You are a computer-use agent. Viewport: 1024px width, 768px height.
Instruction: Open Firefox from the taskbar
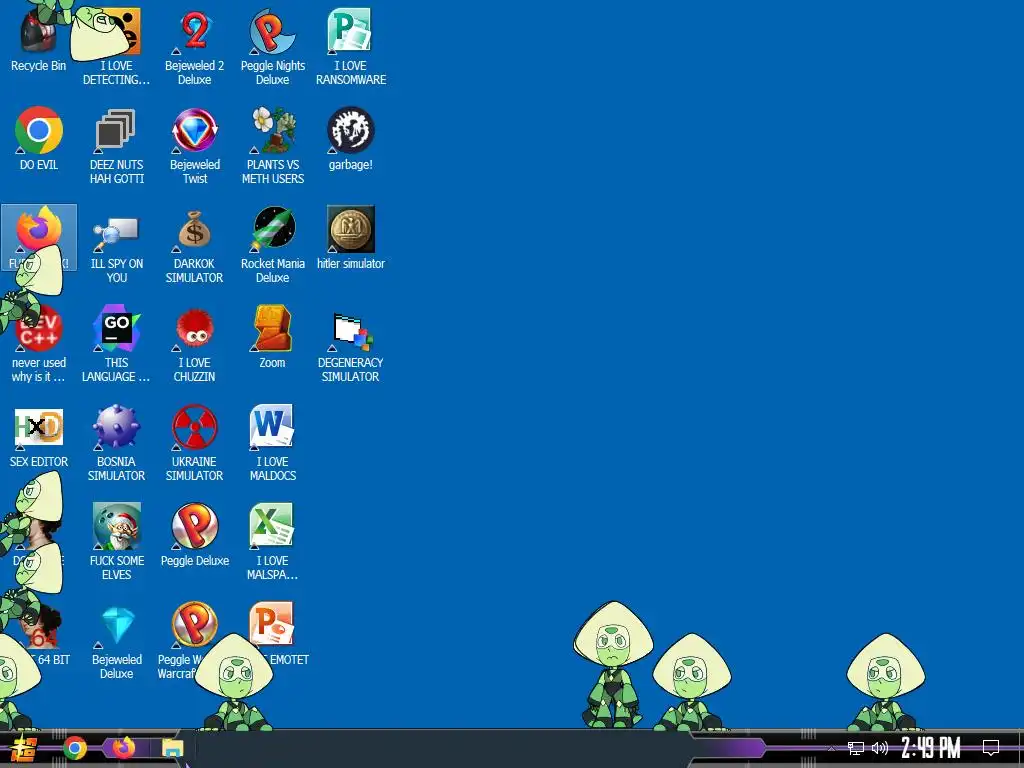123,748
